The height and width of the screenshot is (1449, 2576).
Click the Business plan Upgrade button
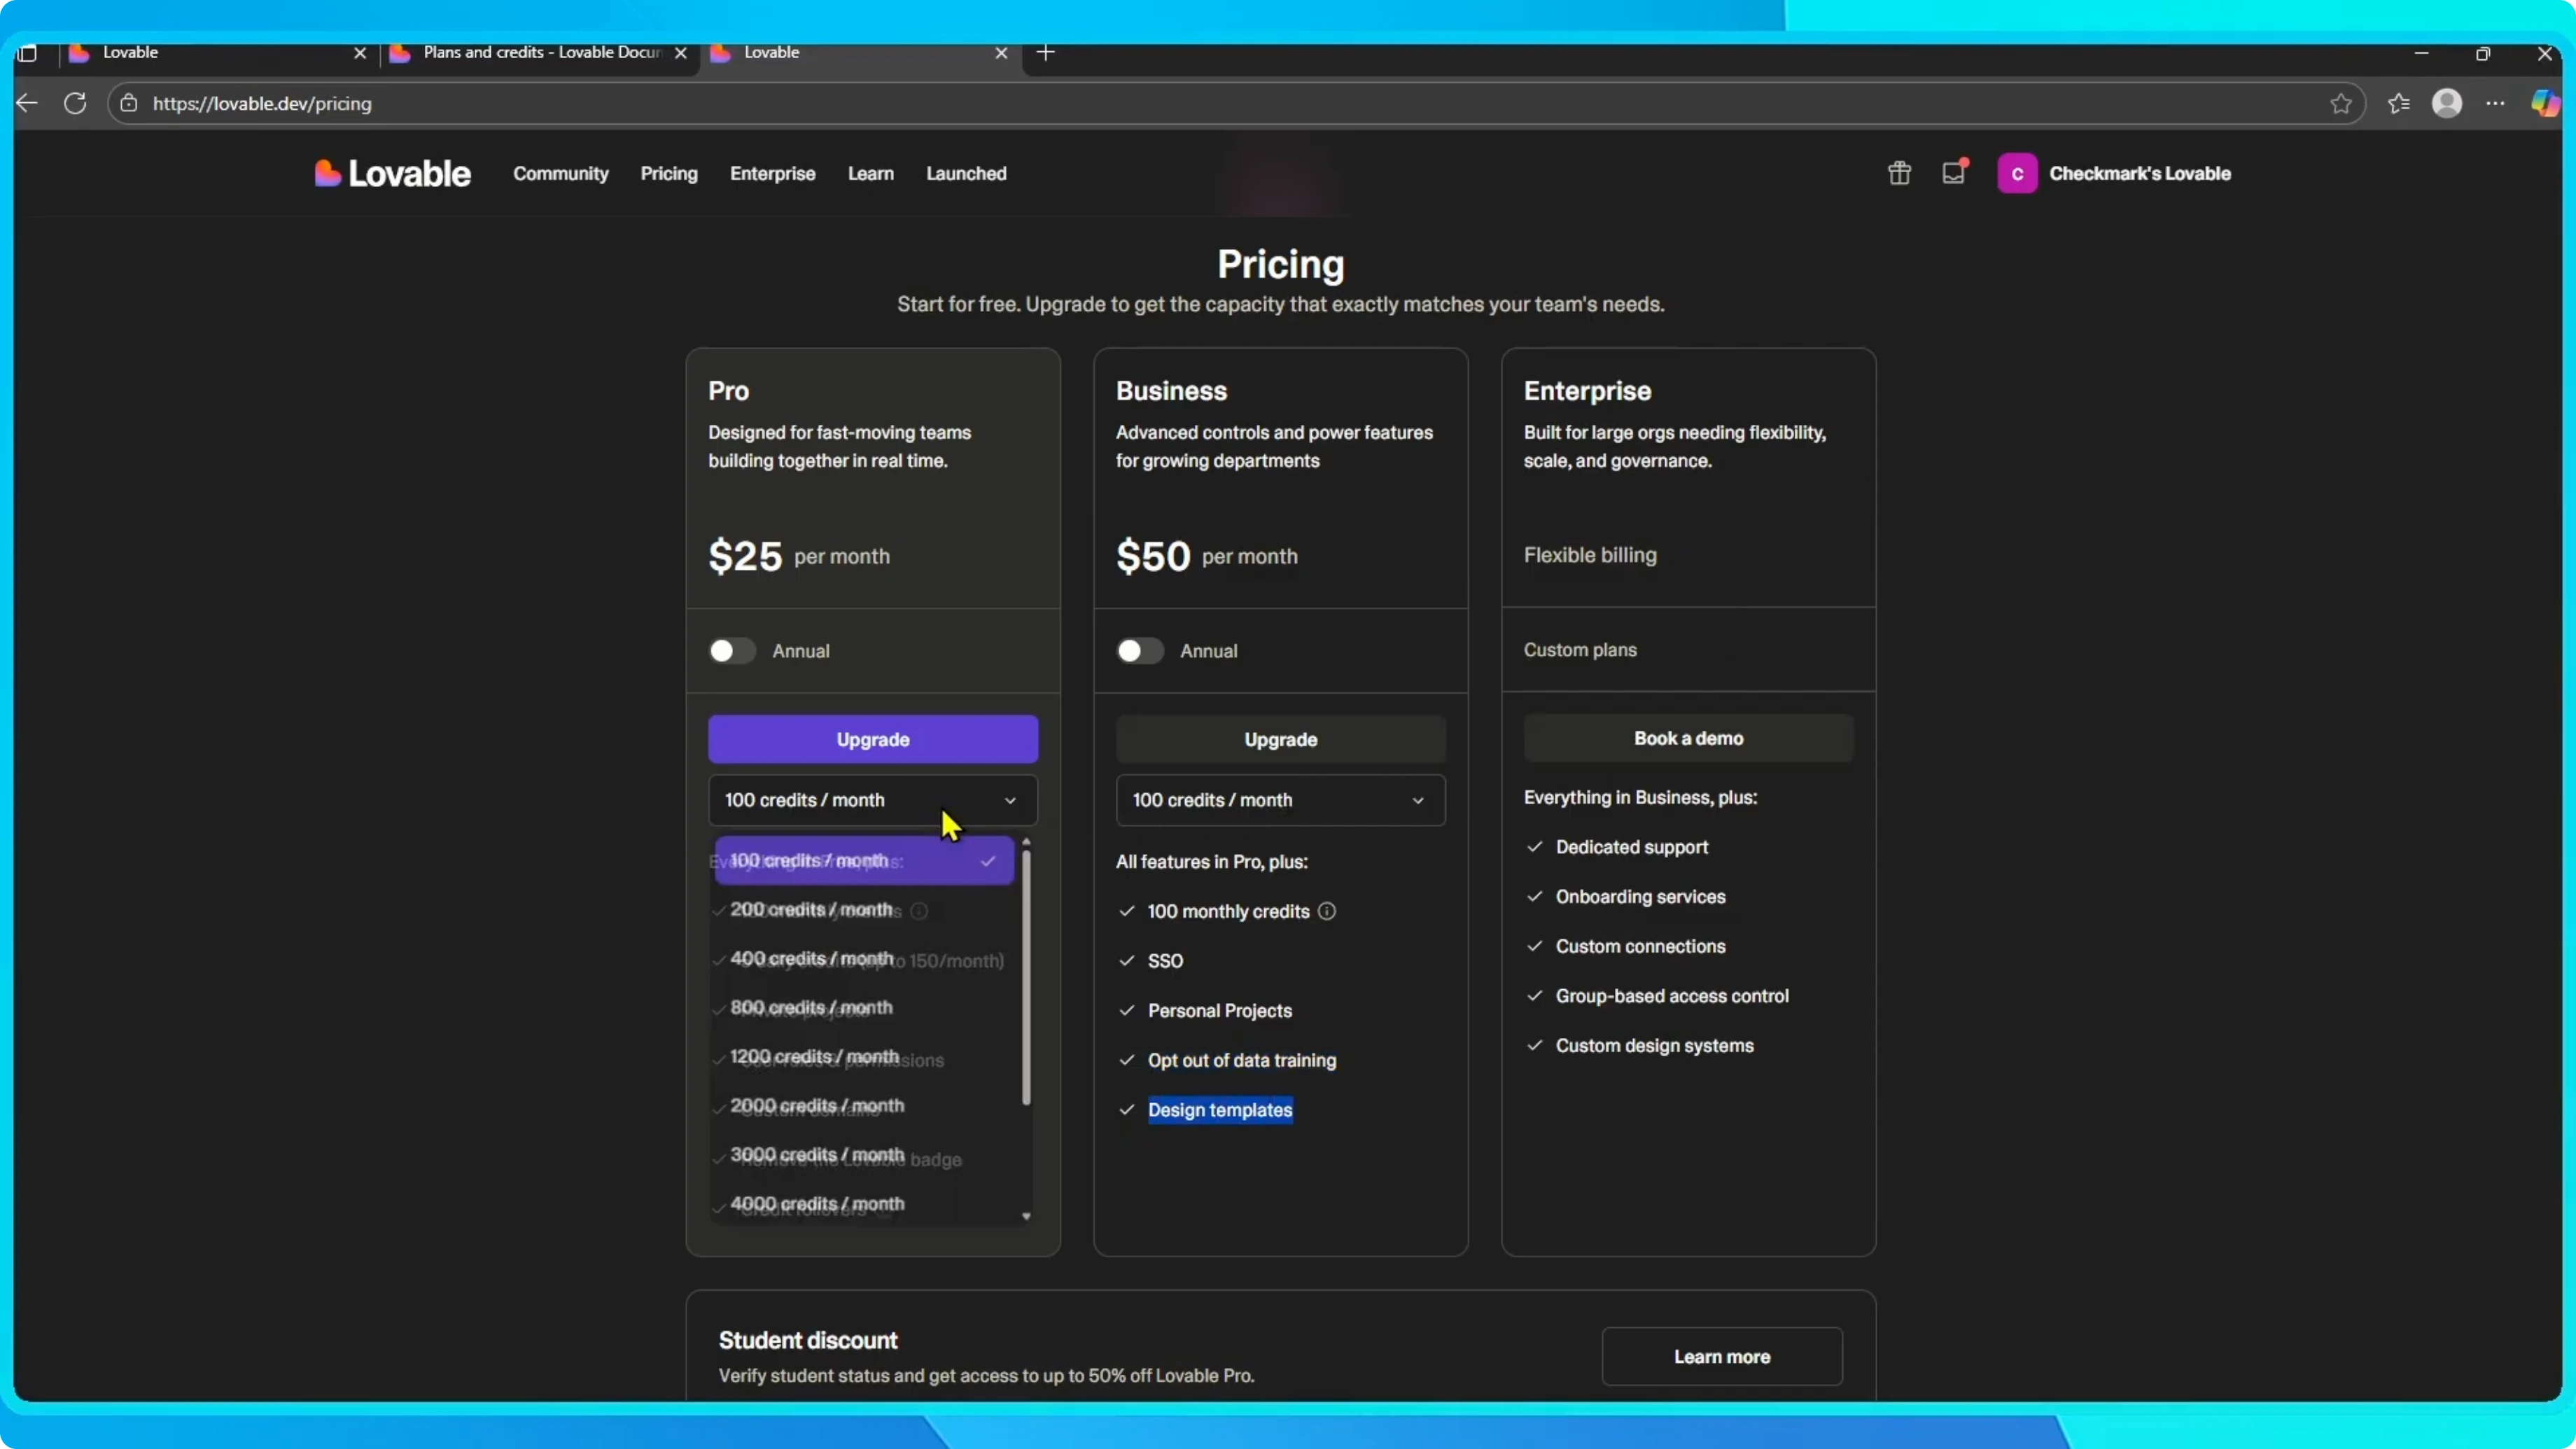[1281, 740]
